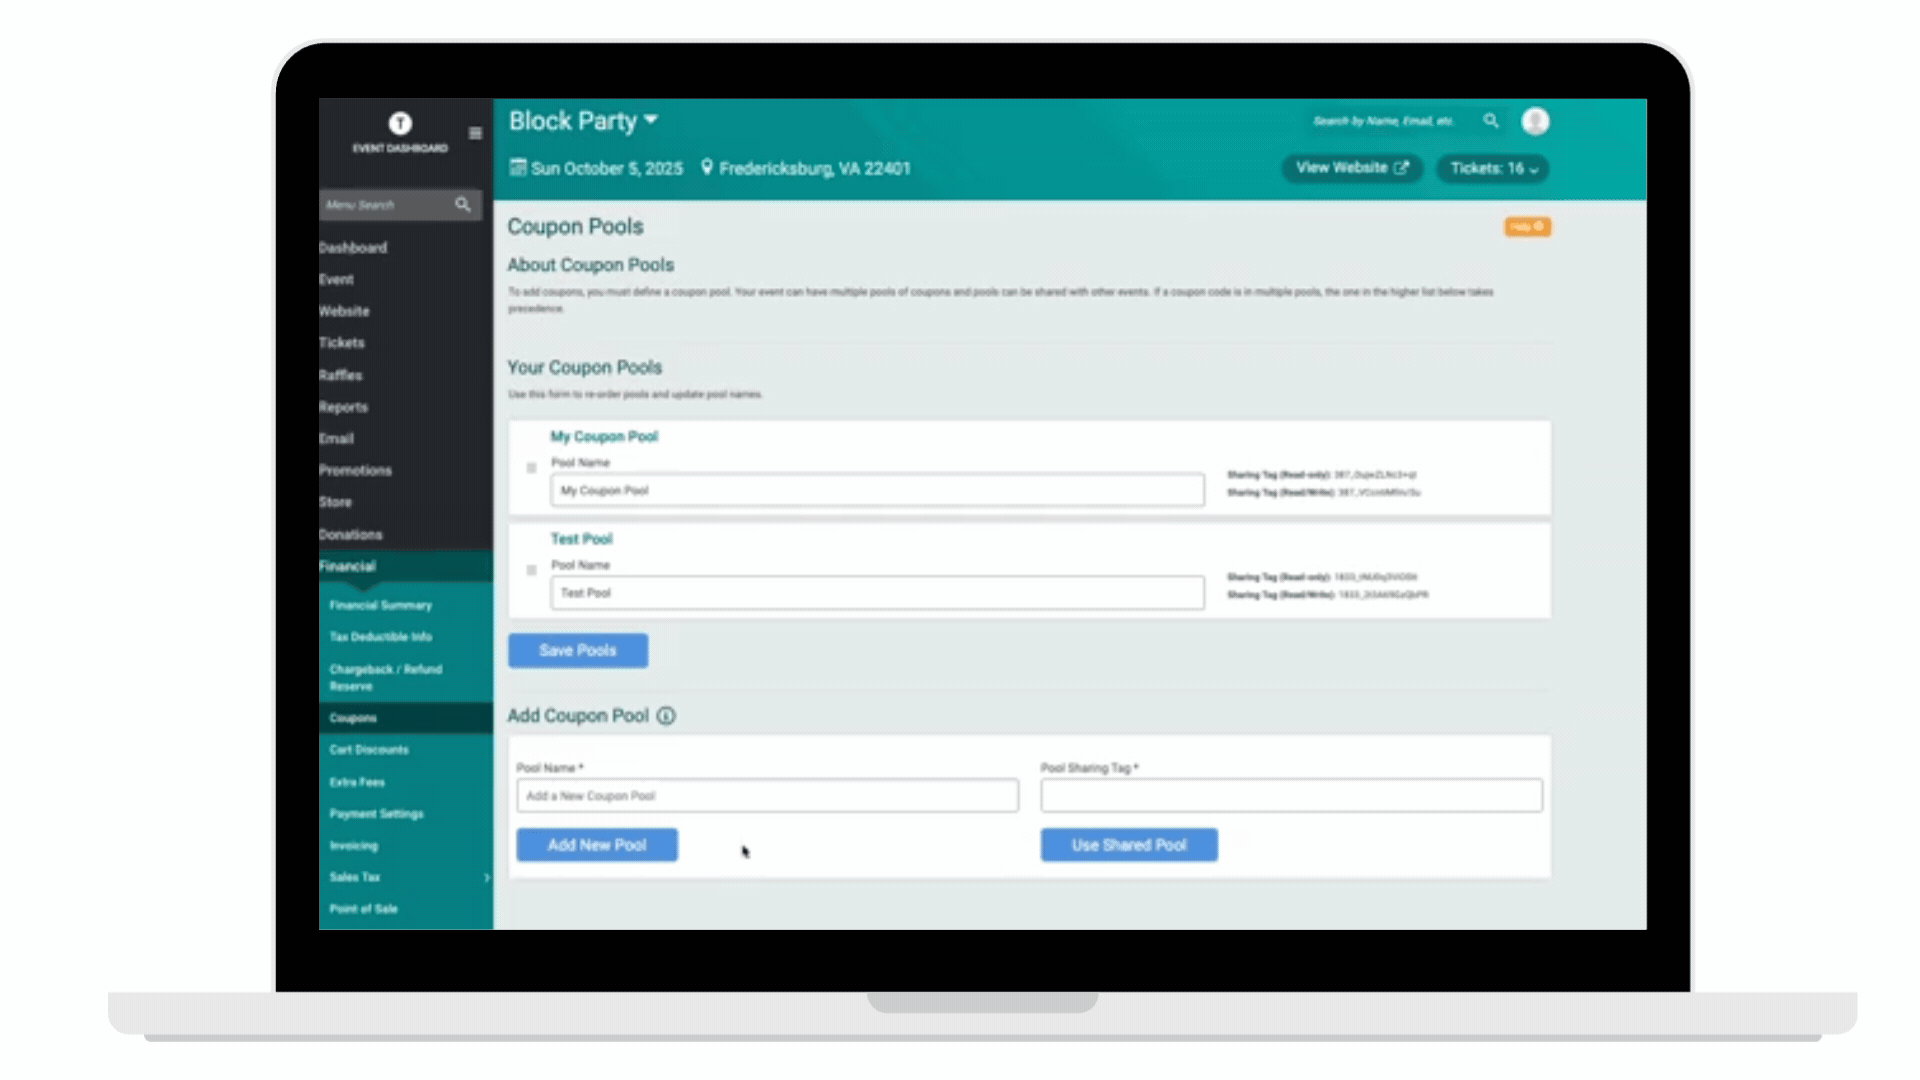Click the sidebar Menu Search magnifier icon
The width and height of the screenshot is (1920, 1080).
click(462, 204)
